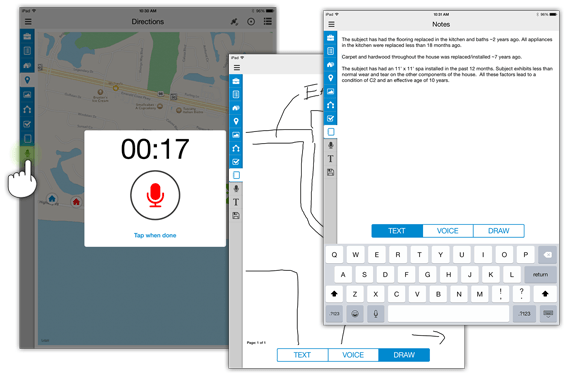Select the TEXT tab in Notes screen
570x380 pixels.
coord(397,231)
